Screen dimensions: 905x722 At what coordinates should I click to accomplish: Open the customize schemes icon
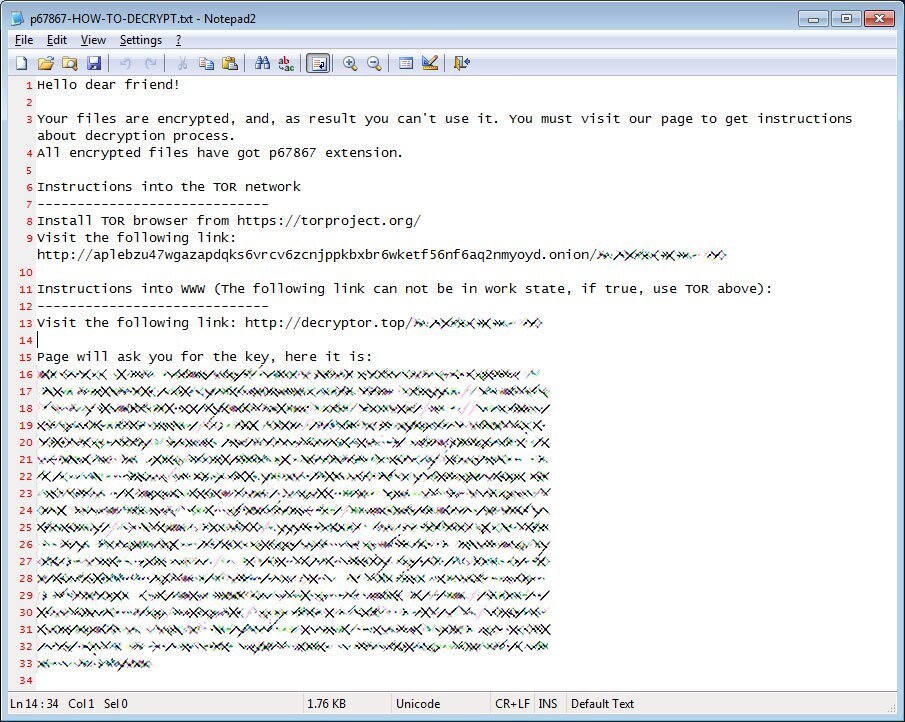tap(430, 63)
